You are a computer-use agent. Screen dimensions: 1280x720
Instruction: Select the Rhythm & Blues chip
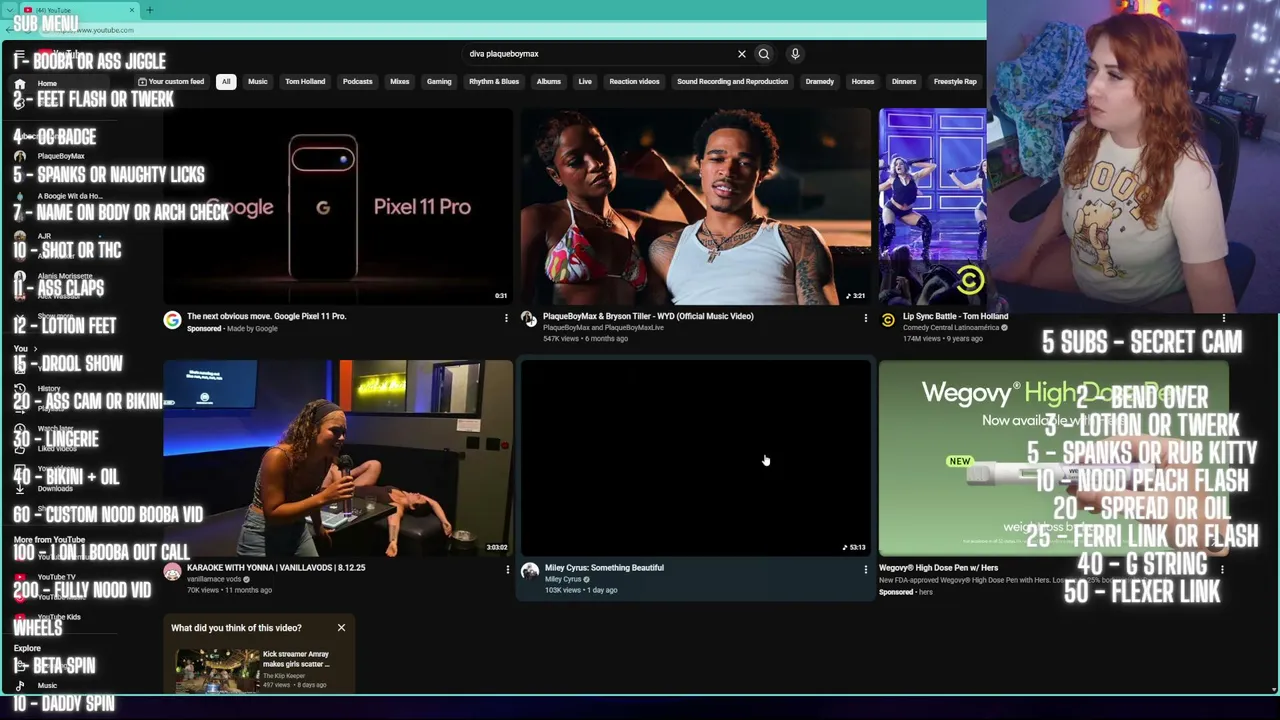pos(494,82)
